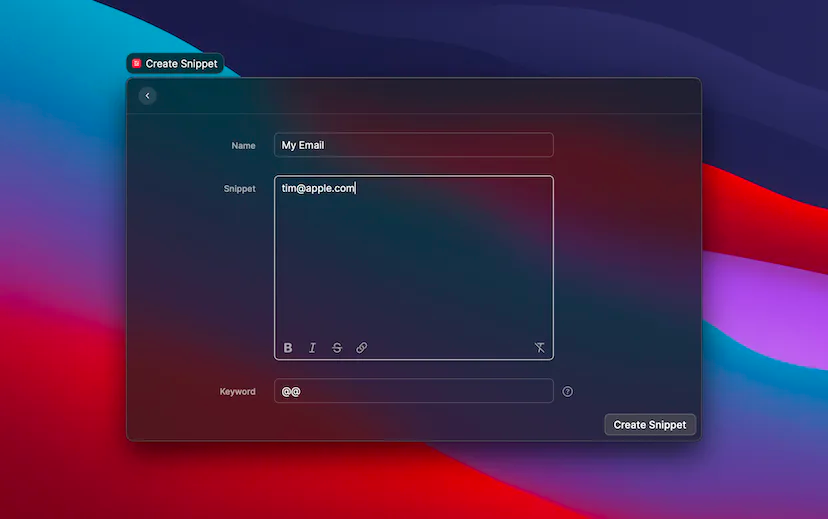Image resolution: width=828 pixels, height=519 pixels.
Task: Focus the Name field containing My Email
Action: click(413, 145)
